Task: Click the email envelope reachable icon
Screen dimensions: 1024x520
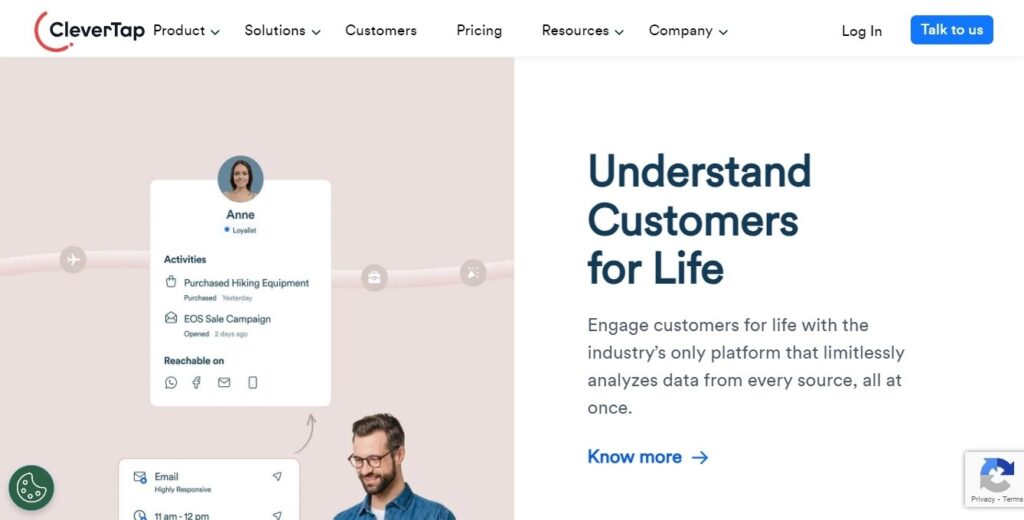Action: click(224, 383)
